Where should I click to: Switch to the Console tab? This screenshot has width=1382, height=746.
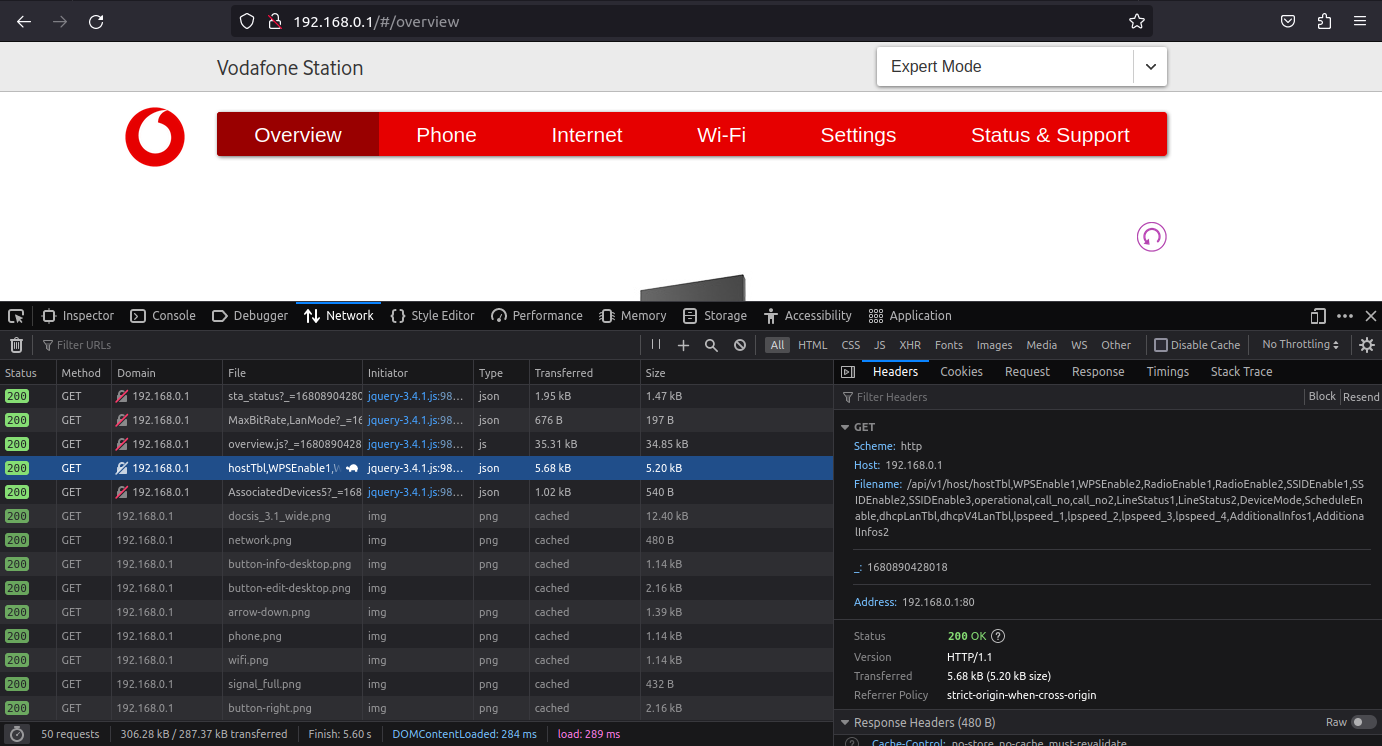click(163, 316)
